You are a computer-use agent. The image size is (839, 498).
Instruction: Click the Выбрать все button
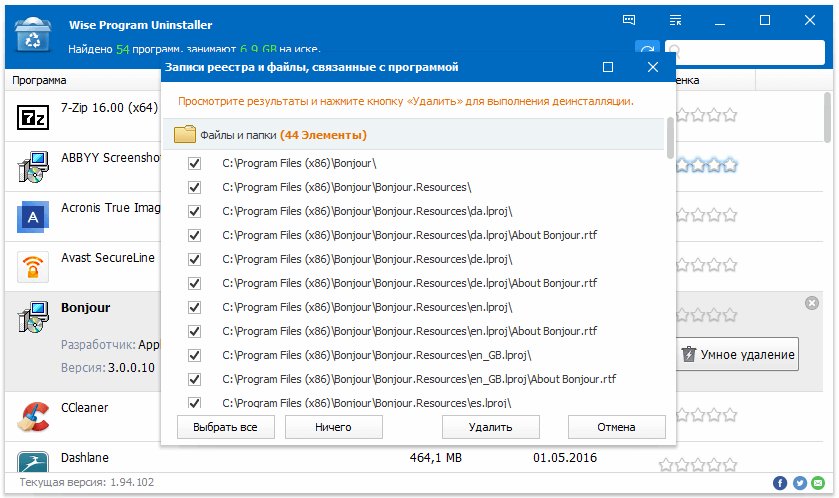point(225,427)
